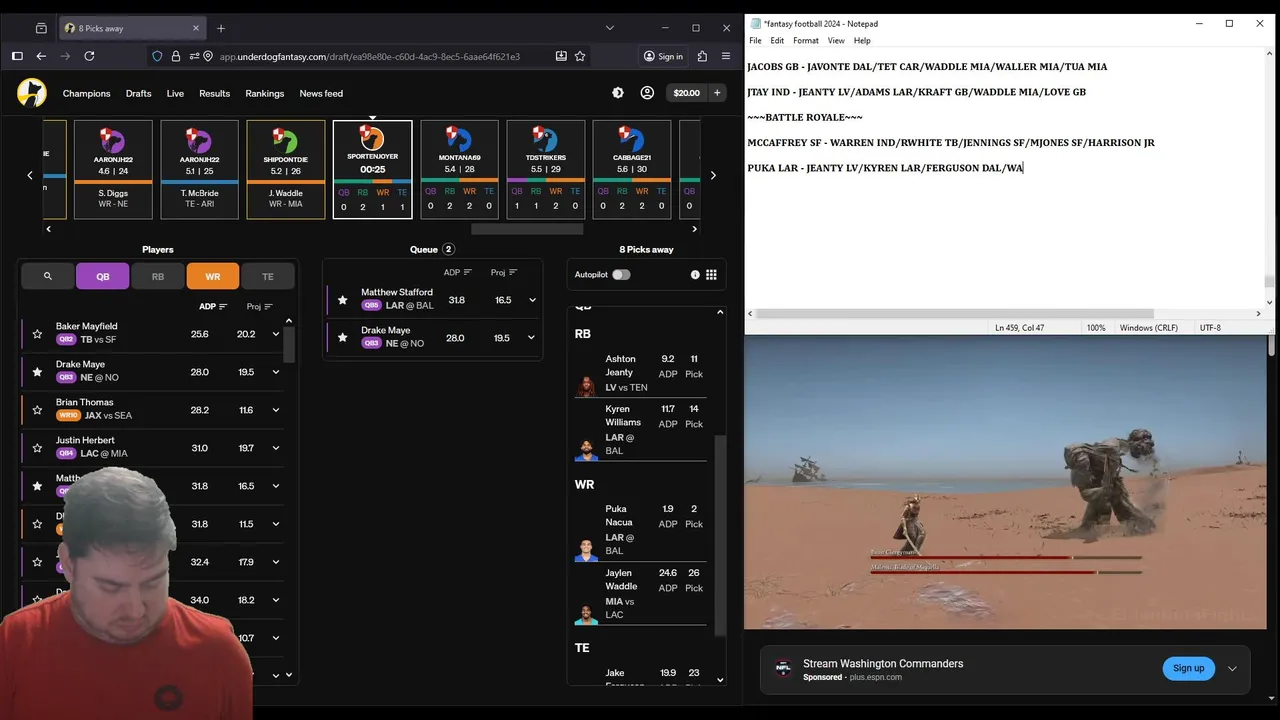
Task: Star Justin Herbert as favorite
Action: (37, 448)
